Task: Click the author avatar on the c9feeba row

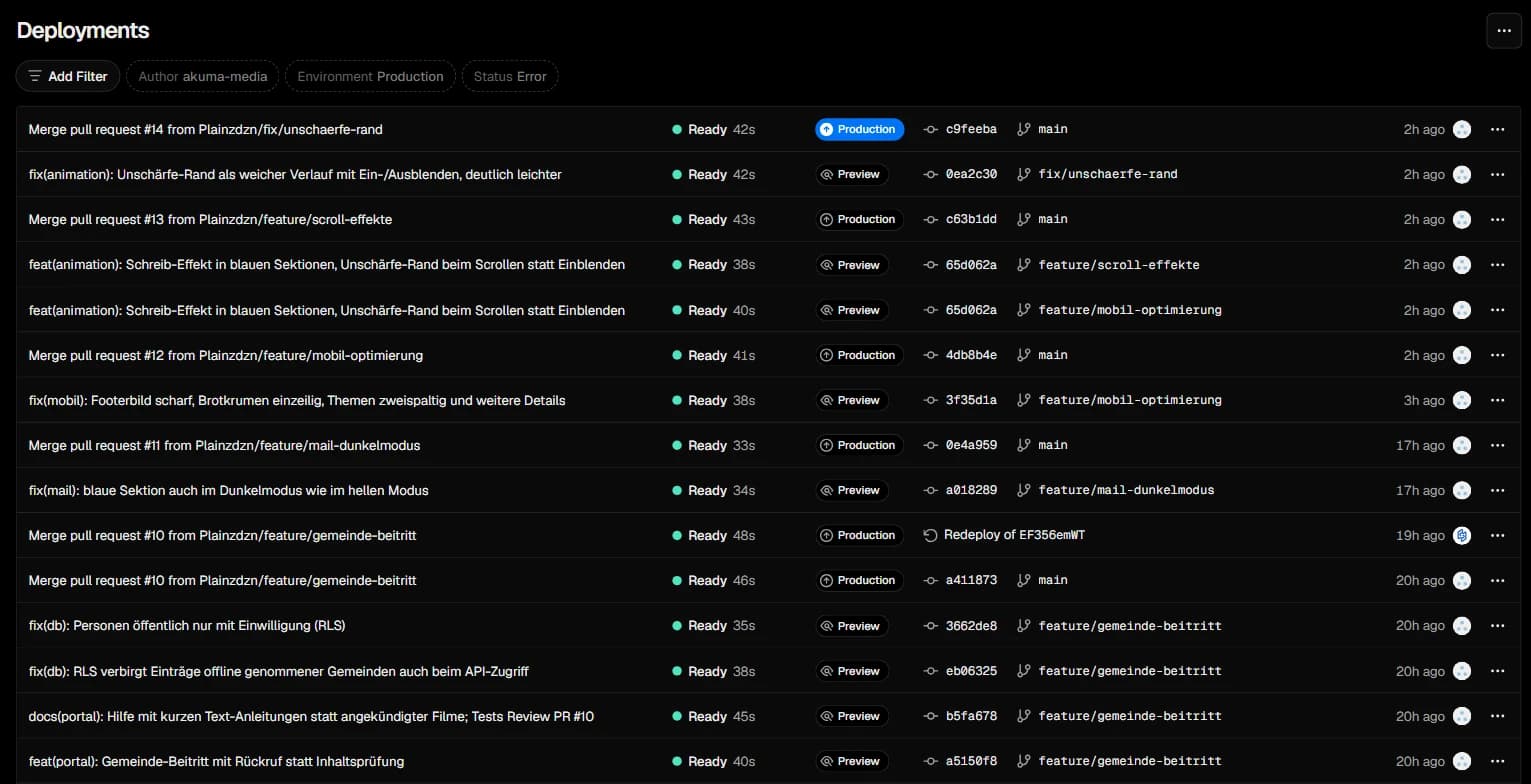Action: [x=1462, y=129]
